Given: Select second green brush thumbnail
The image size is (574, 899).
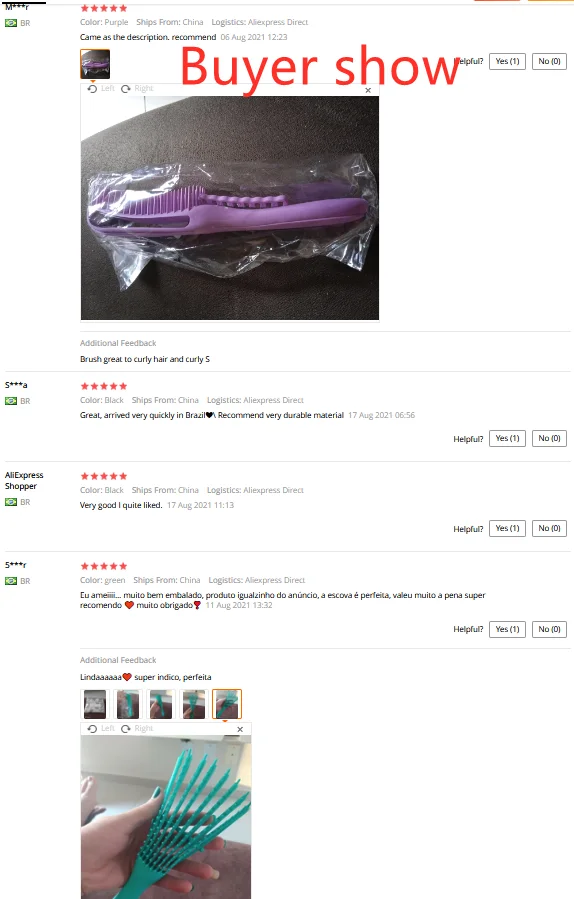Looking at the screenshot, I should [x=128, y=703].
